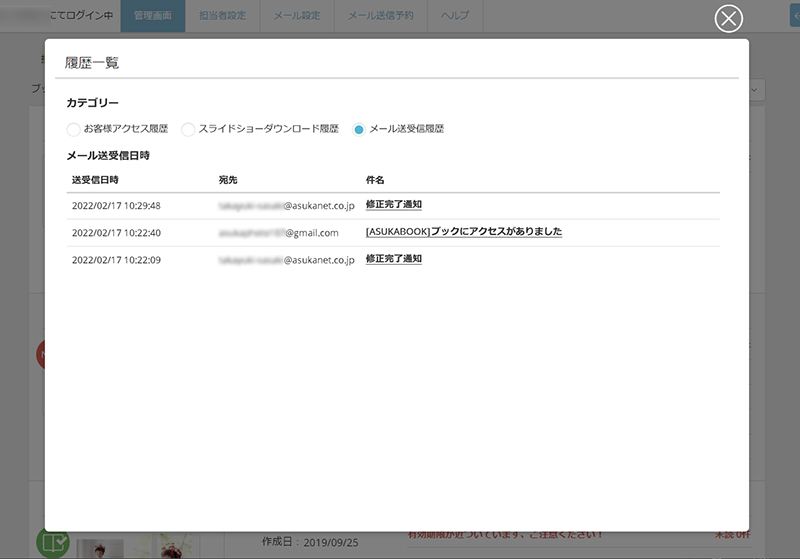The width and height of the screenshot is (800, 559).
Task: Open the ヘルプ tab
Action: tap(455, 16)
